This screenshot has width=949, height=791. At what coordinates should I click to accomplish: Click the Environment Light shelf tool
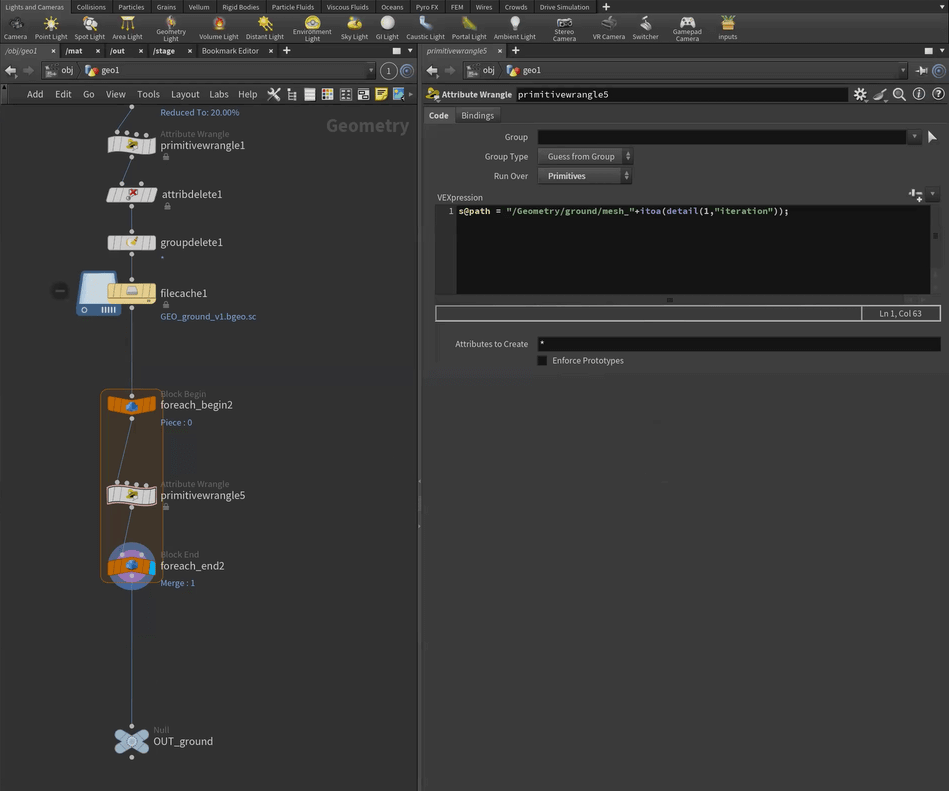point(312,27)
